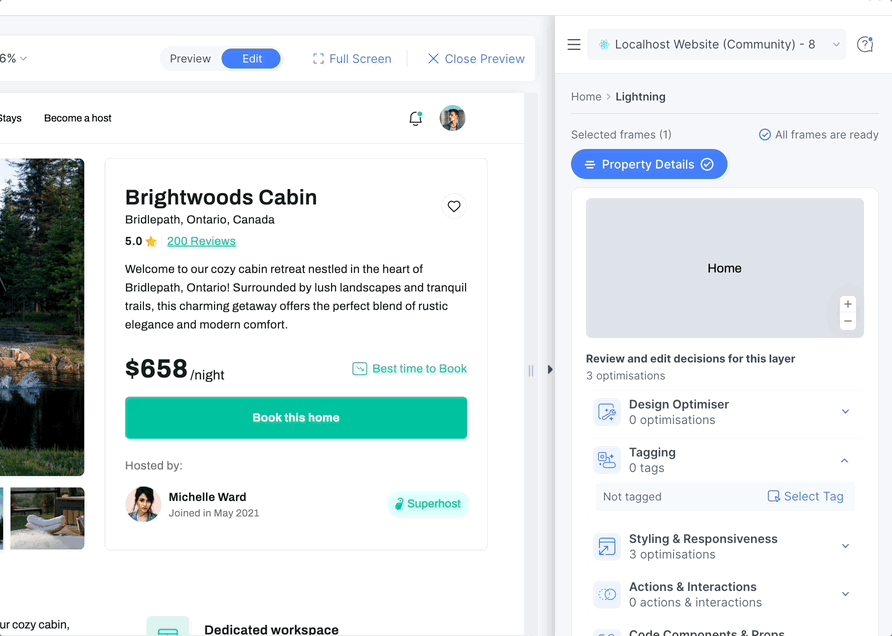Click the help question mark icon

865,44
